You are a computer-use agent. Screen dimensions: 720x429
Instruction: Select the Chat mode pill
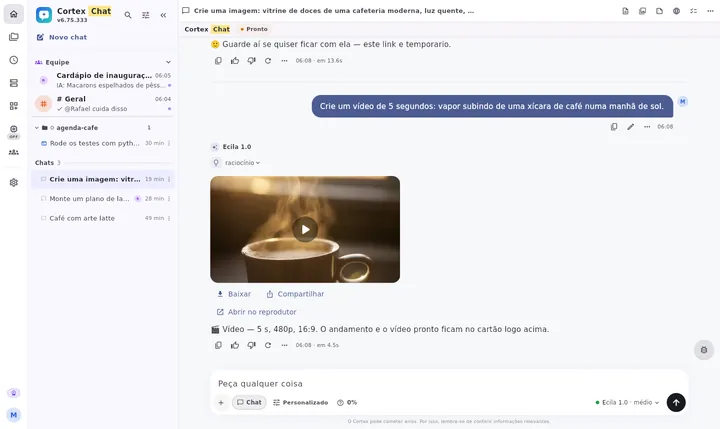249,402
